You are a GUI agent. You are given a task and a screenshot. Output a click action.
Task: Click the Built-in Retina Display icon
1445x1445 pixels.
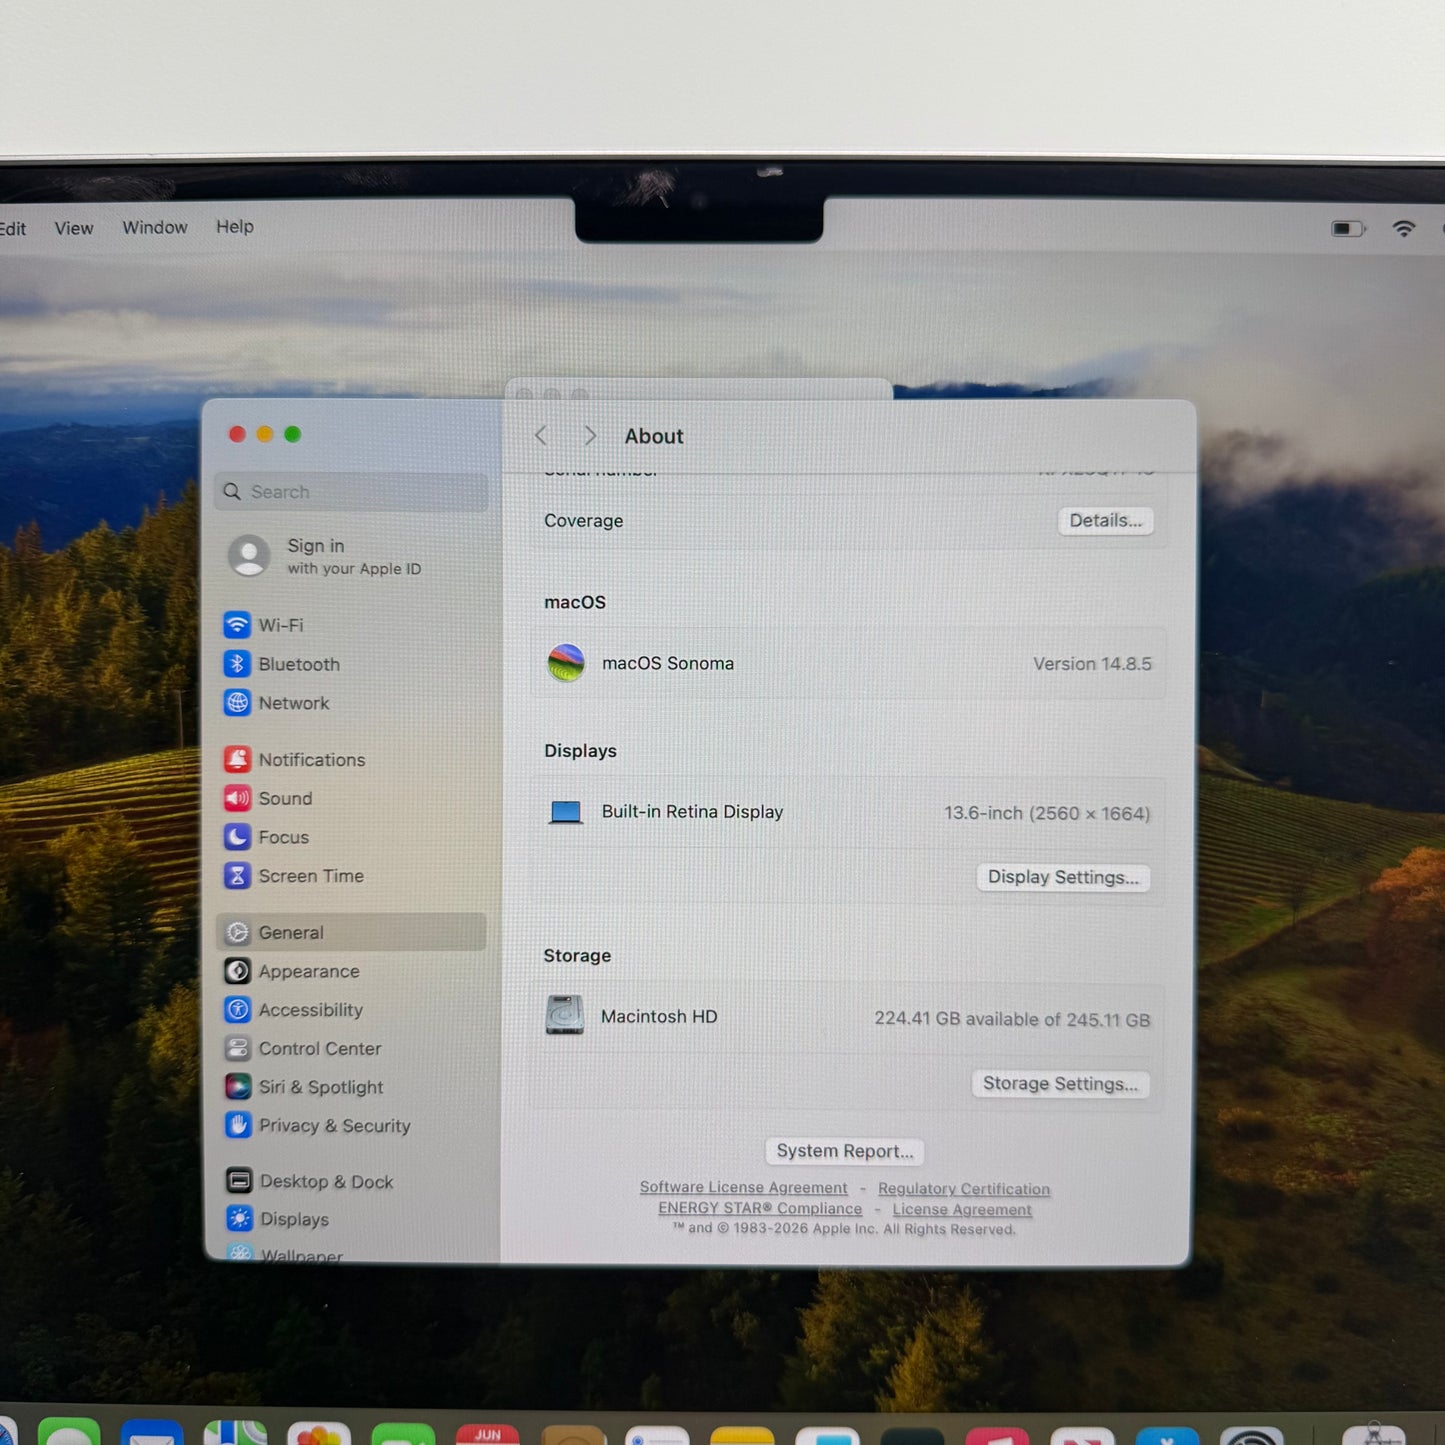pos(566,812)
